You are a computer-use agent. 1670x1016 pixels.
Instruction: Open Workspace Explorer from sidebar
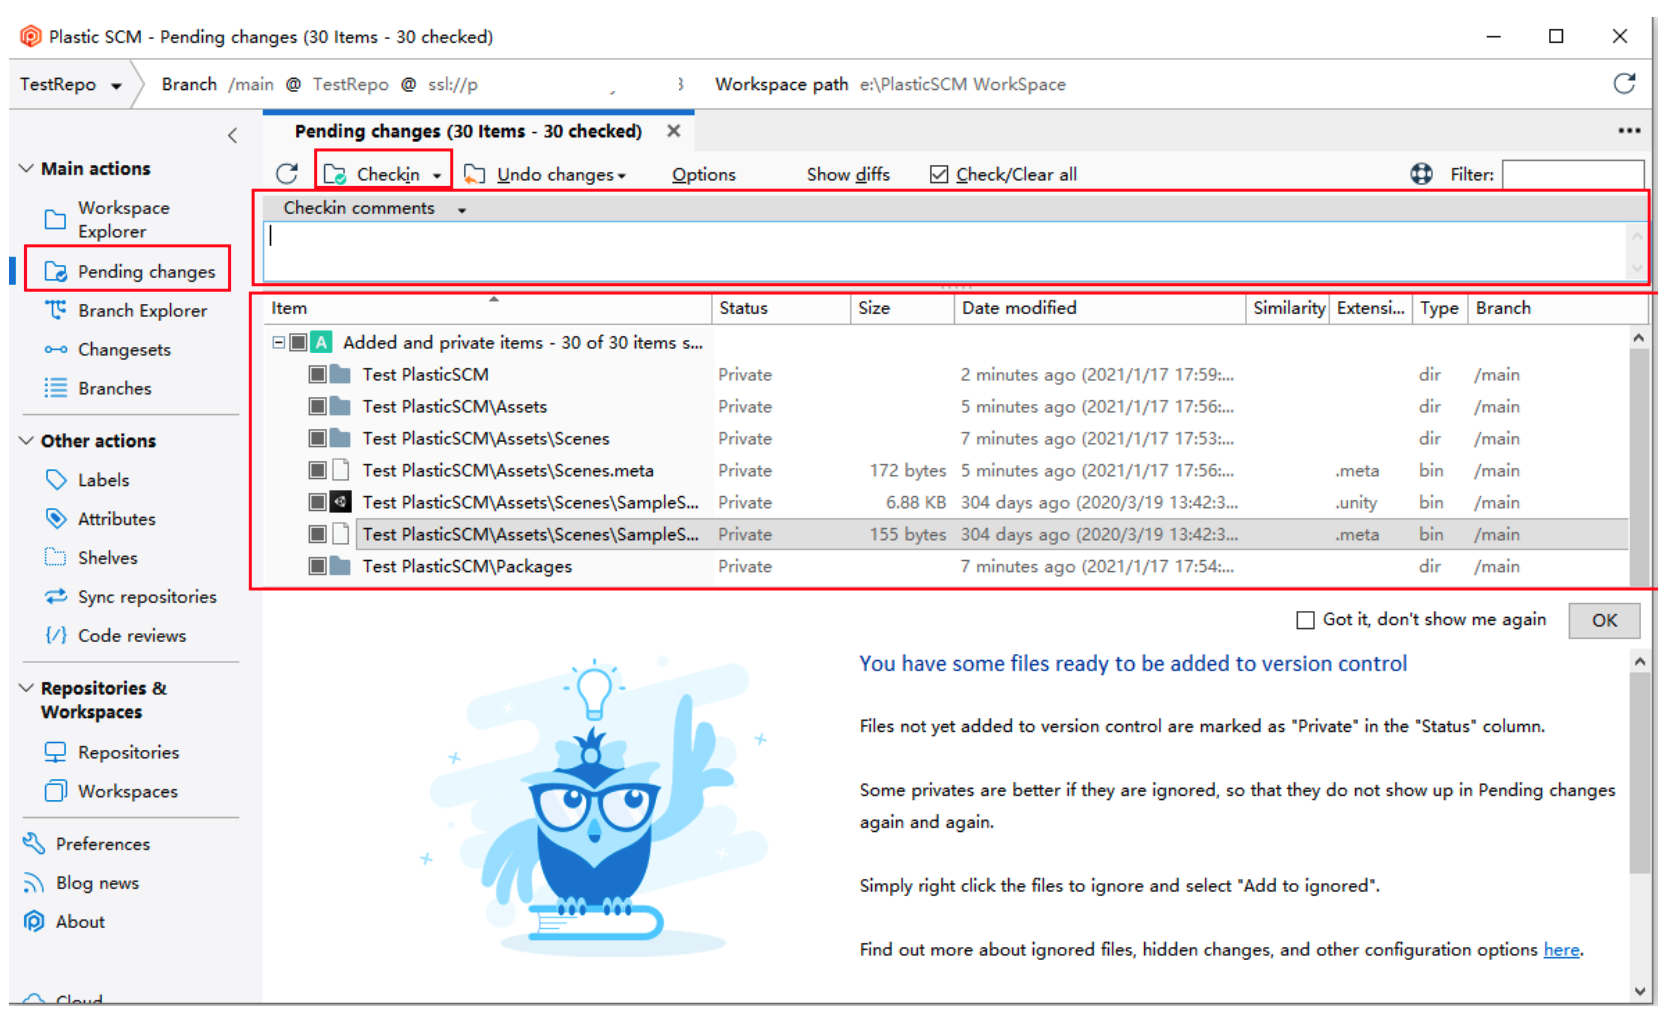pos(124,219)
